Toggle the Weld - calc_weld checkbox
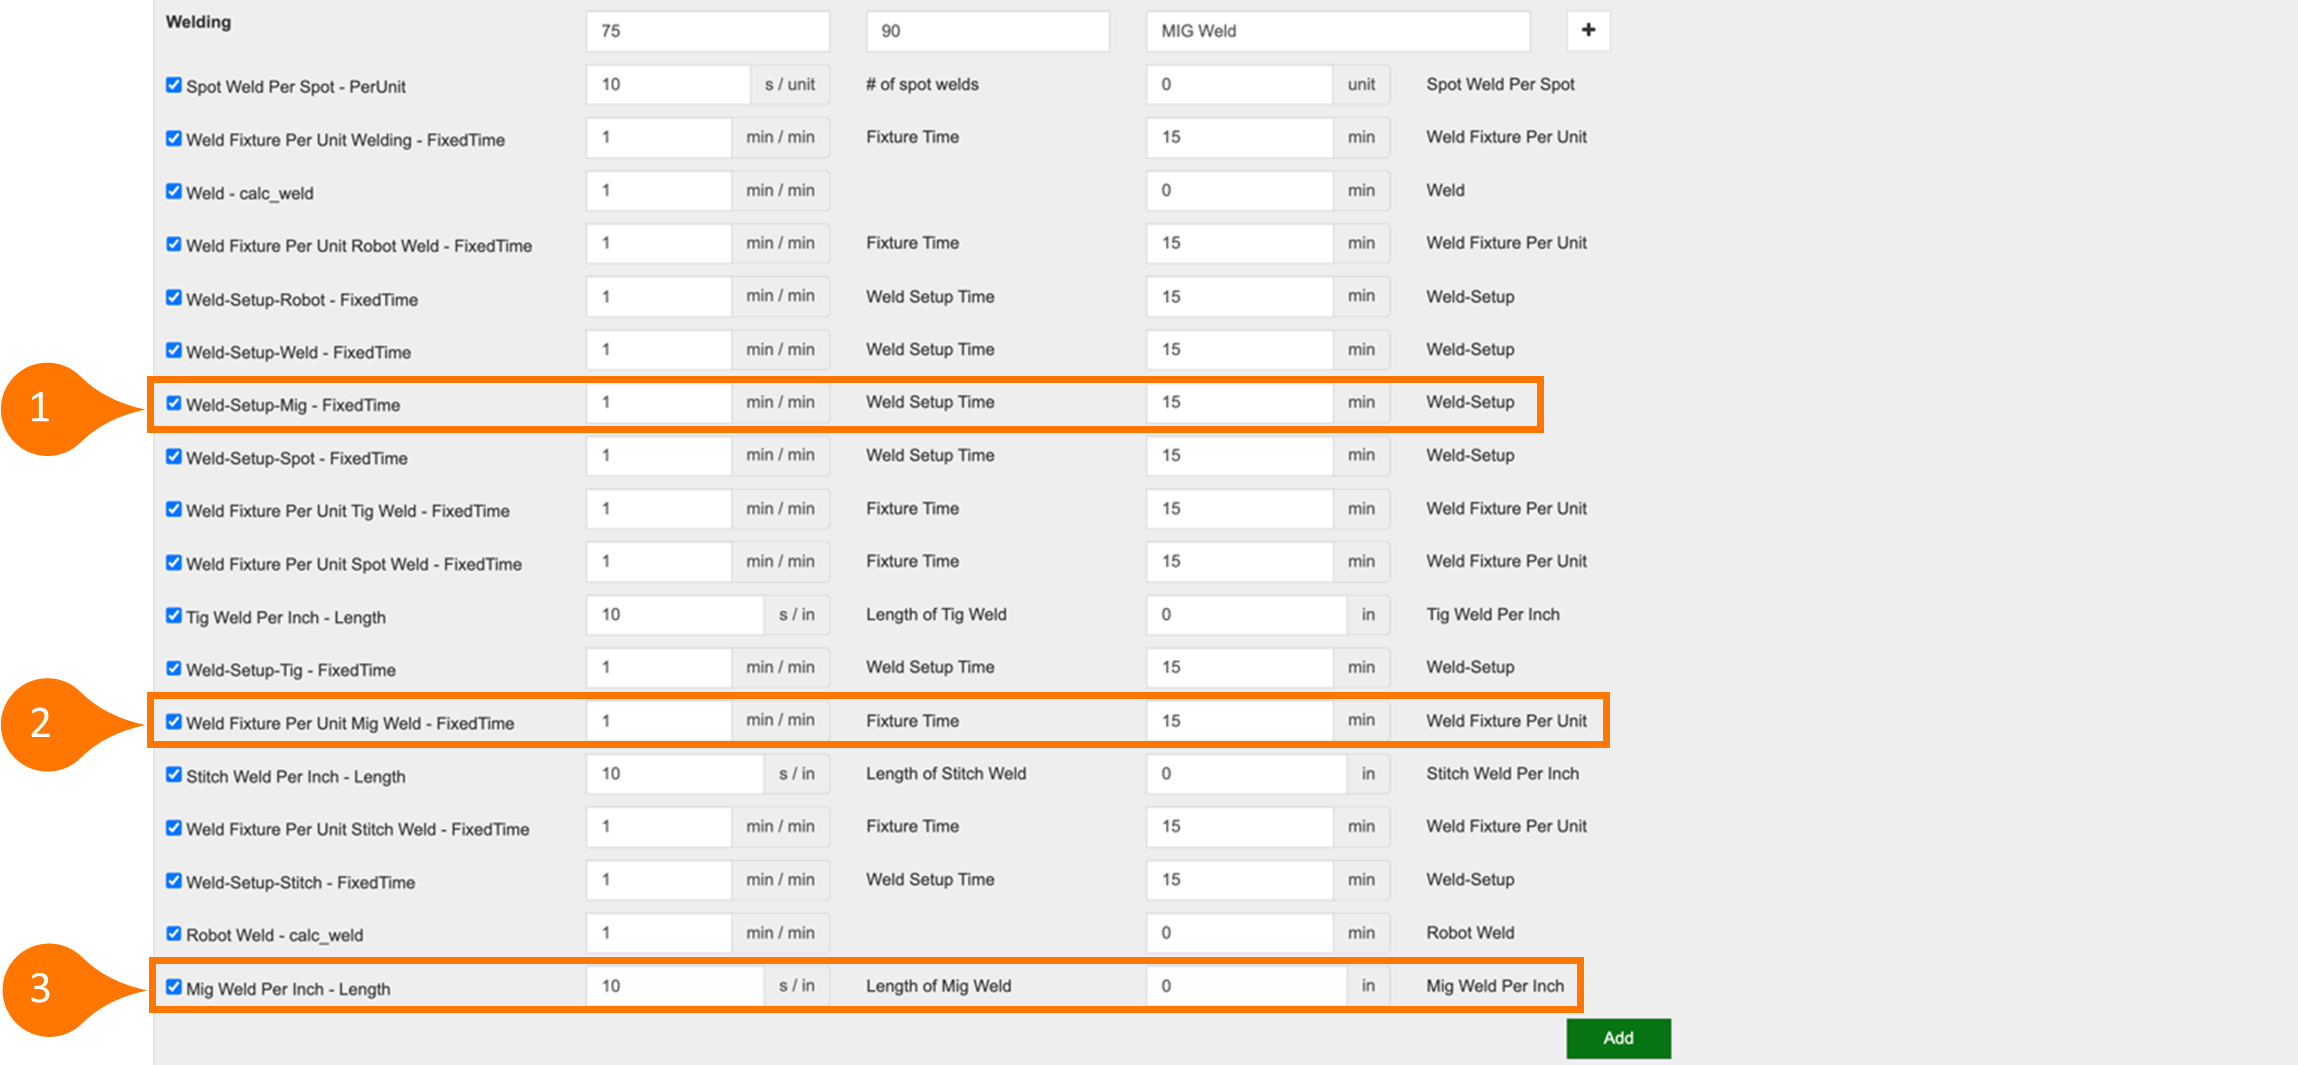Viewport: 2298px width, 1065px height. click(174, 191)
